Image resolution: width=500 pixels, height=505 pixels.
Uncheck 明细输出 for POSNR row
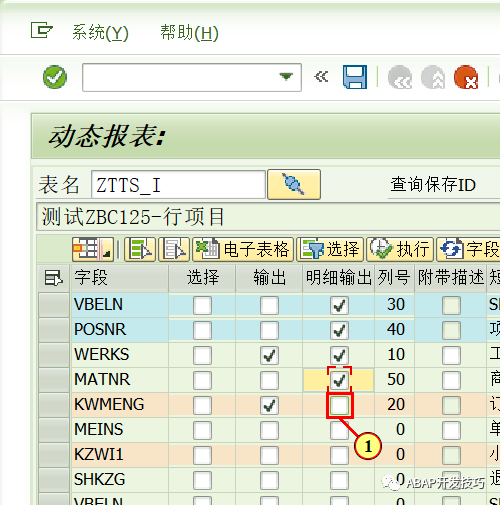click(x=339, y=330)
